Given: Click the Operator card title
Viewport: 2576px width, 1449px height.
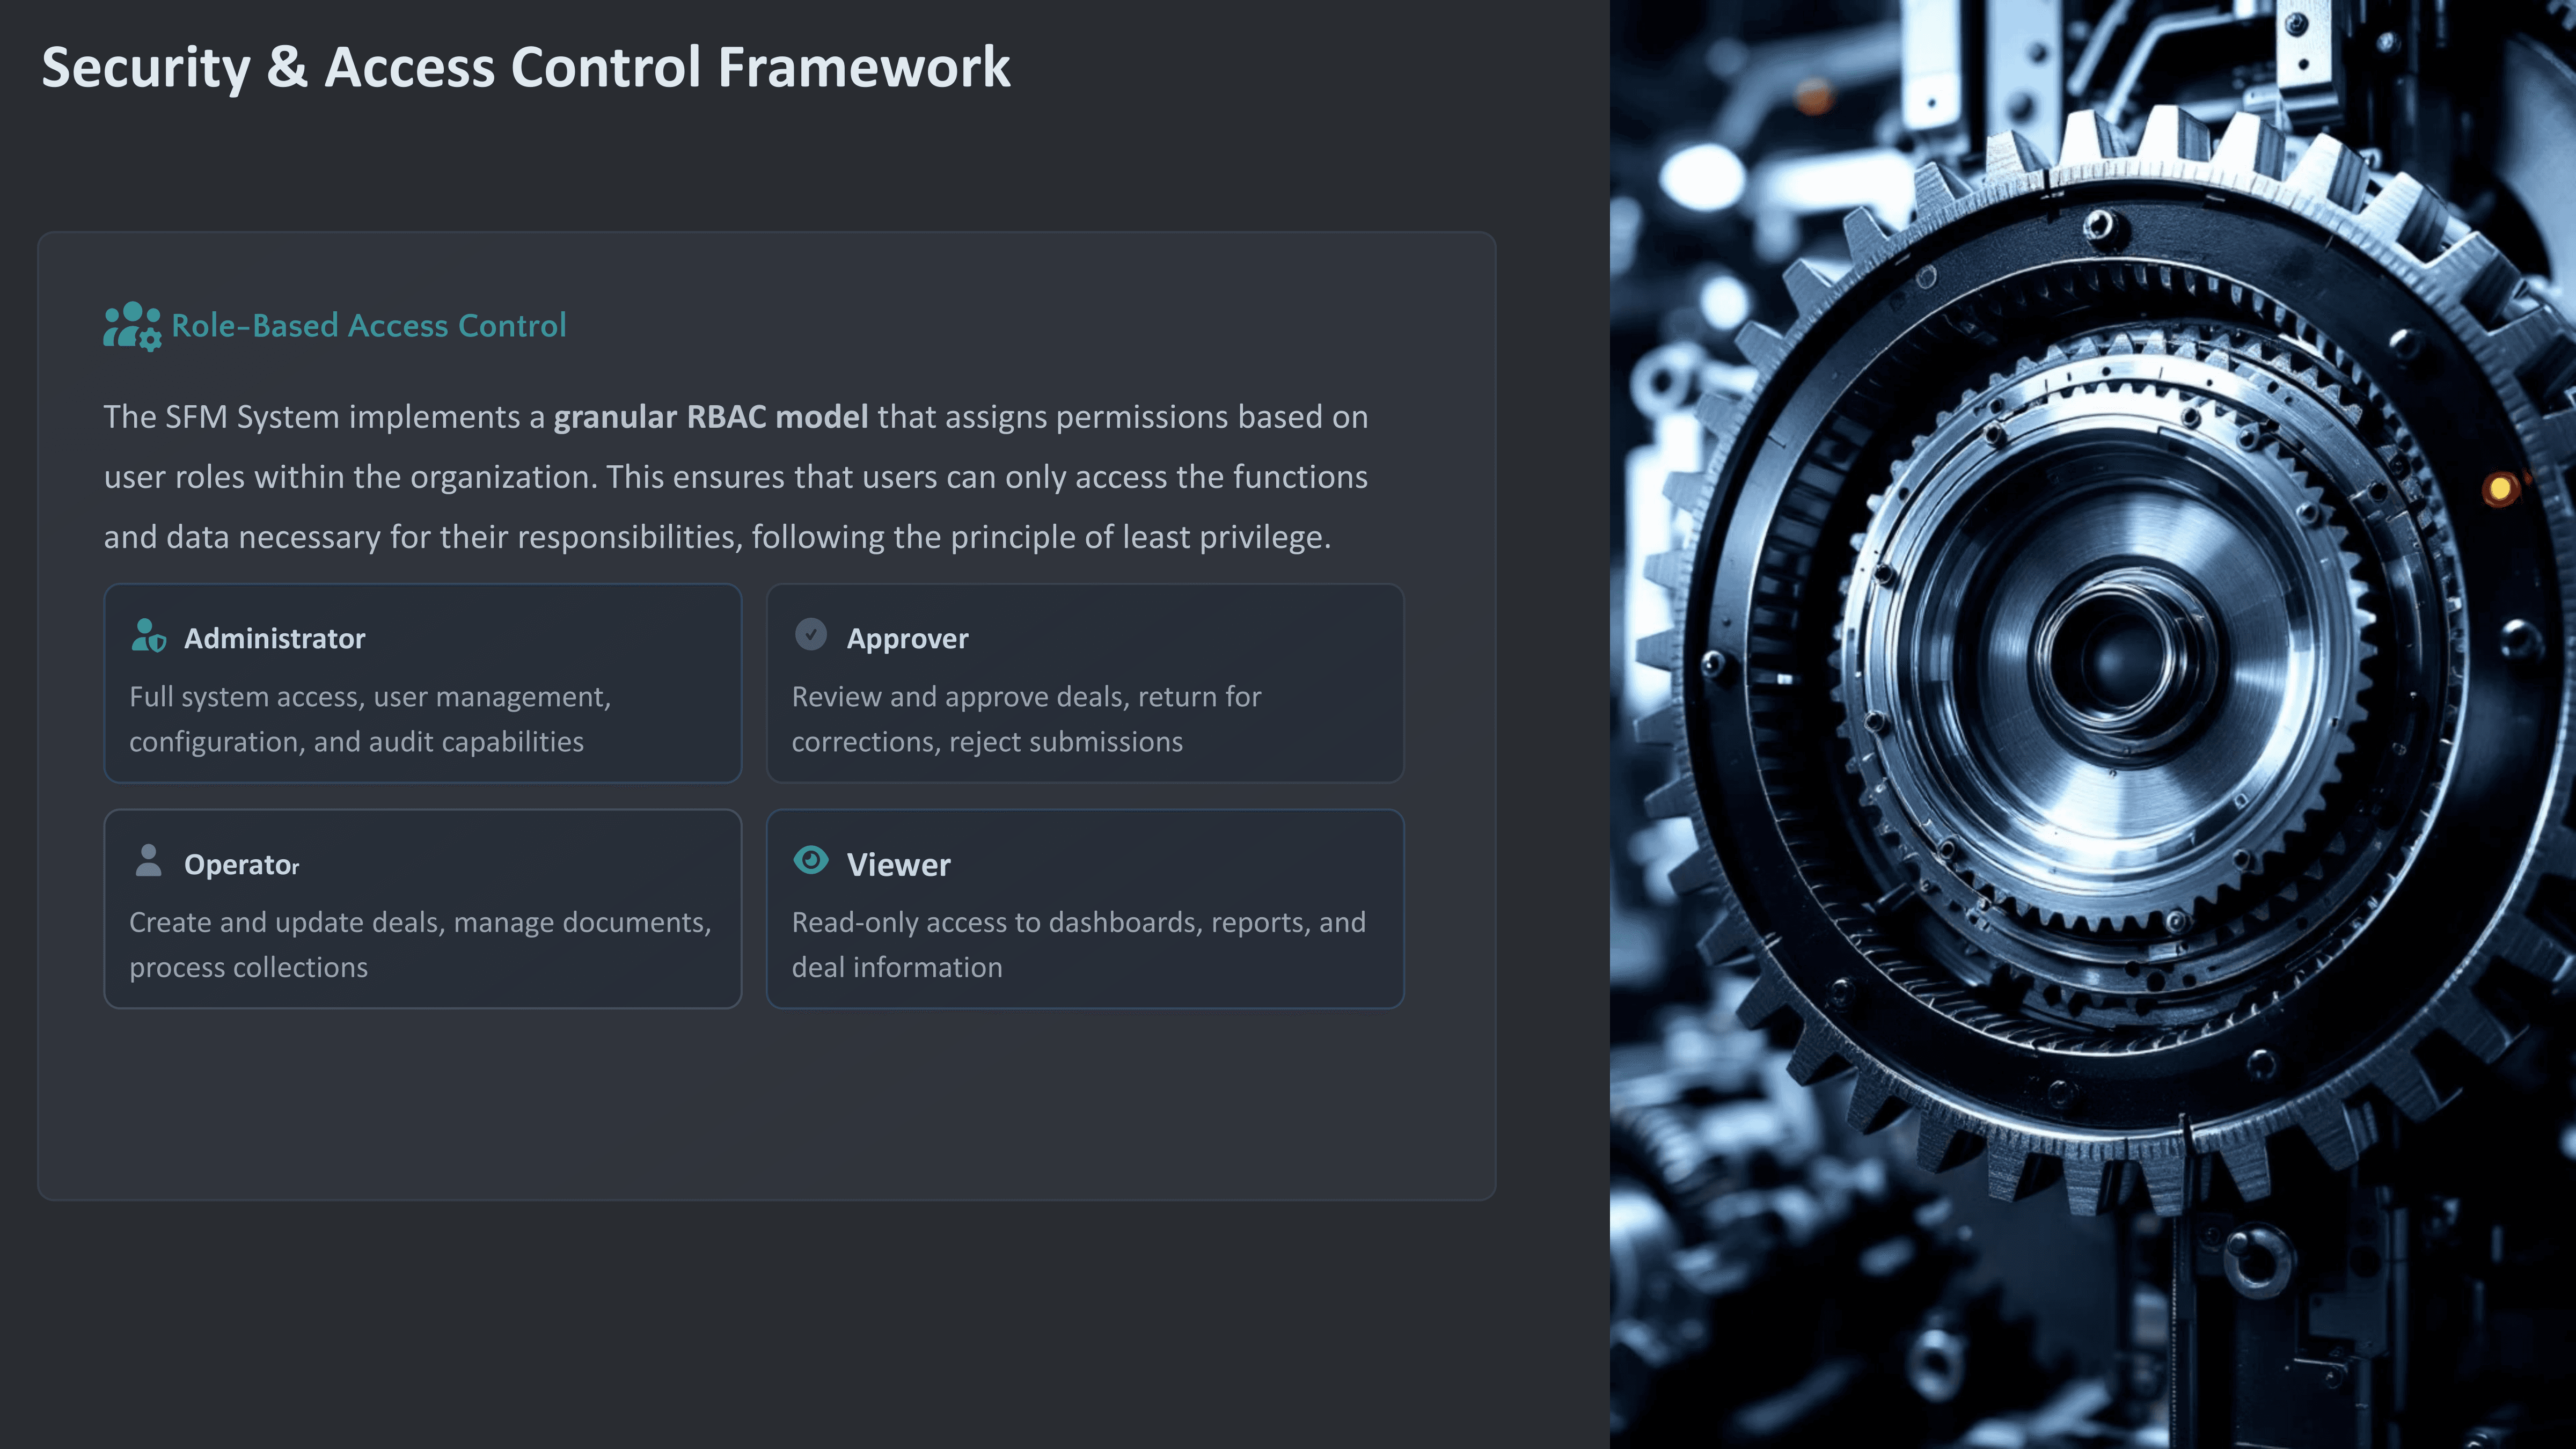Looking at the screenshot, I should pyautogui.click(x=241, y=865).
